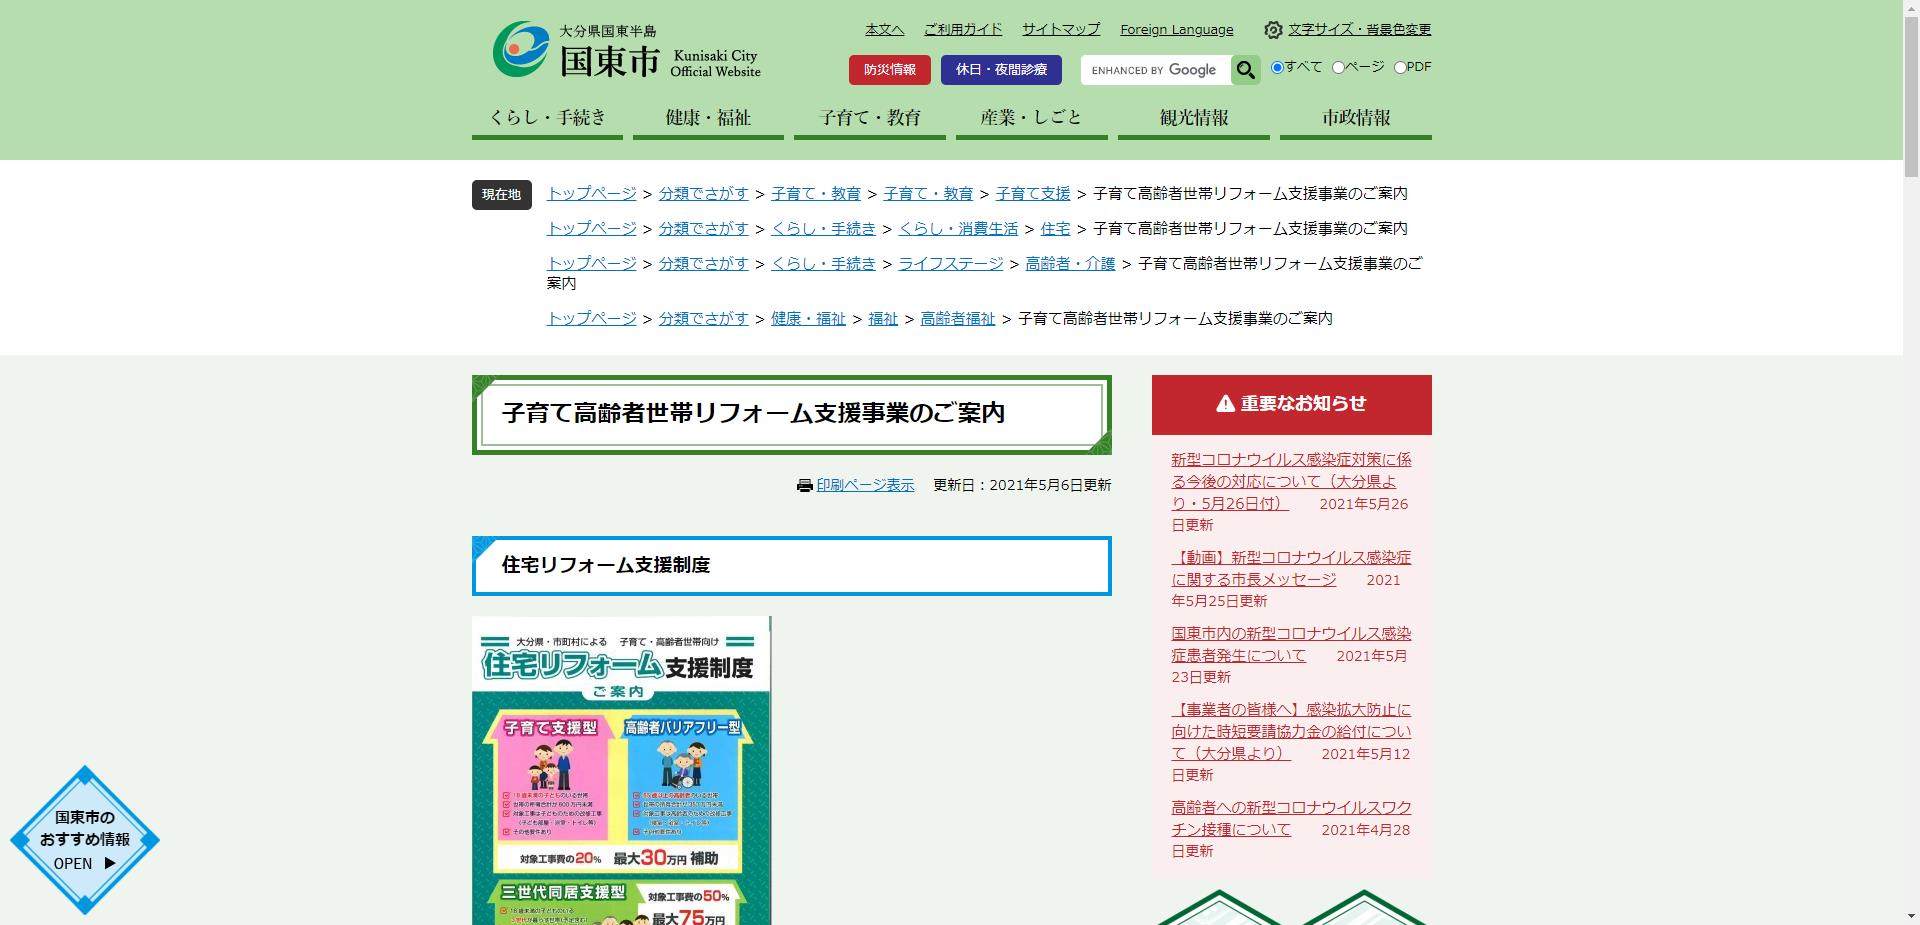Click the 休日・夜間診療 button
The width and height of the screenshot is (1920, 925).
pos(1001,70)
